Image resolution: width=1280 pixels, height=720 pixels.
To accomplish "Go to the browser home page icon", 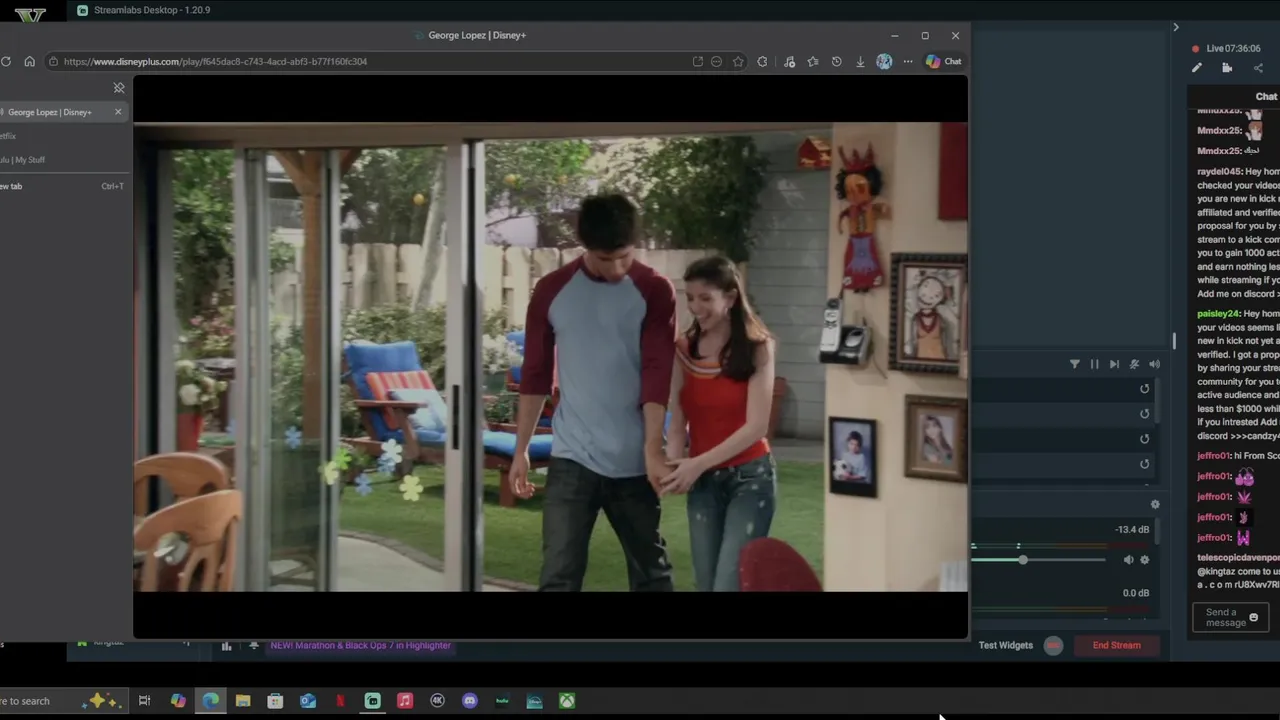I will [x=29, y=61].
